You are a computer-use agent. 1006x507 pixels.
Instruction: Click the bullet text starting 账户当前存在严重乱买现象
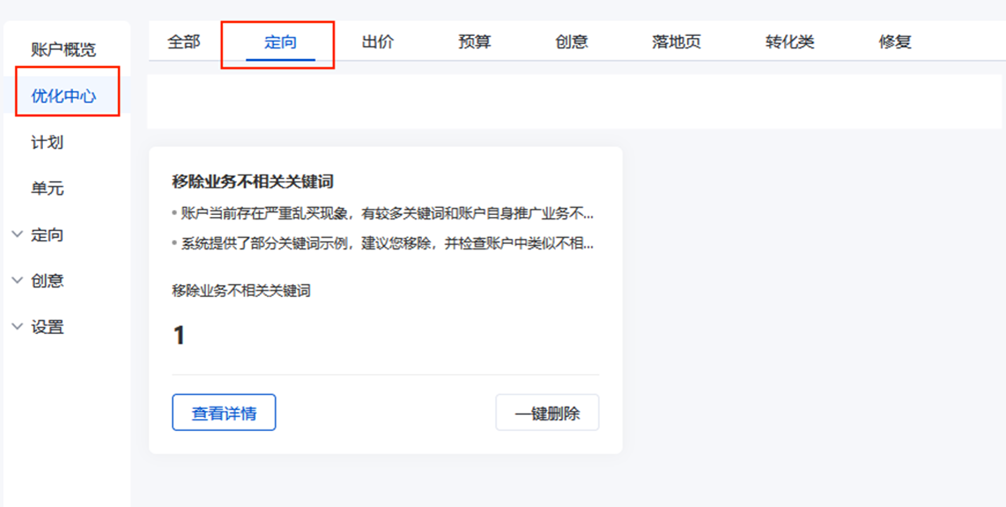pos(387,214)
